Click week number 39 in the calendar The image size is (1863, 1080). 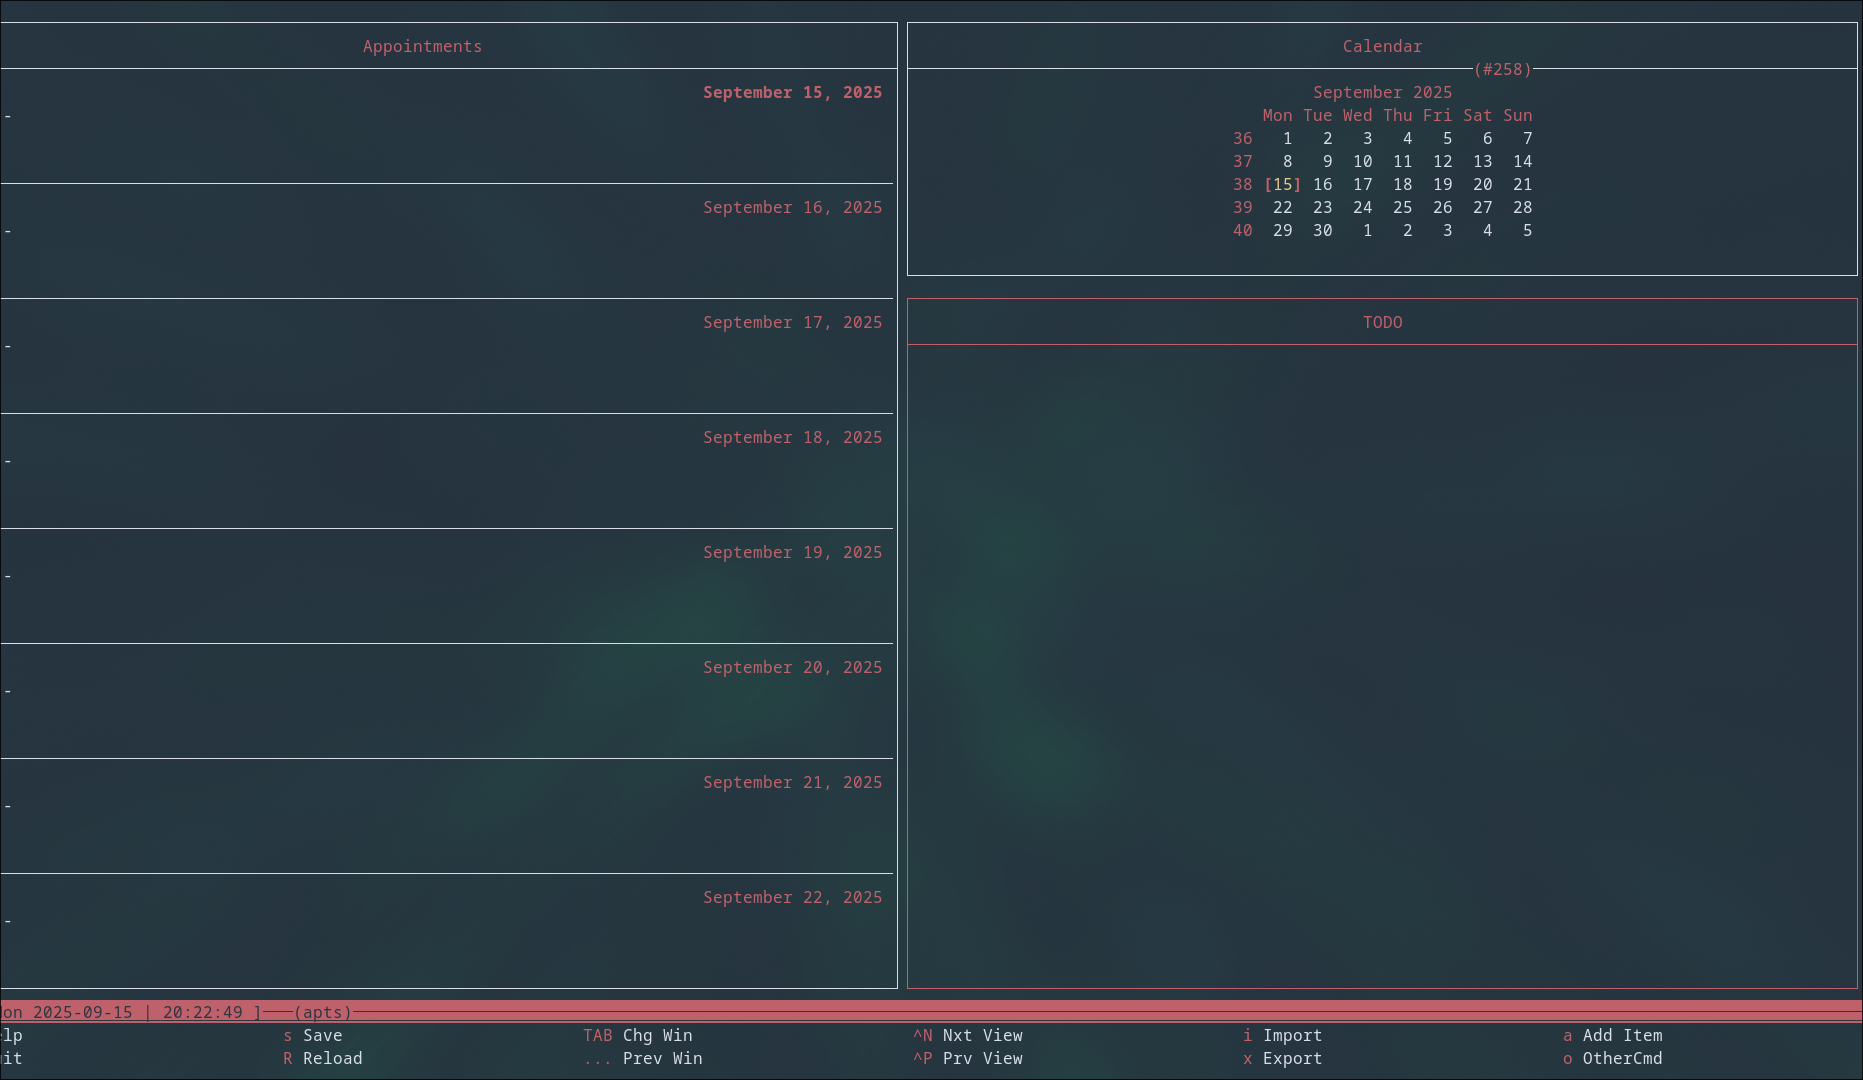coord(1242,208)
